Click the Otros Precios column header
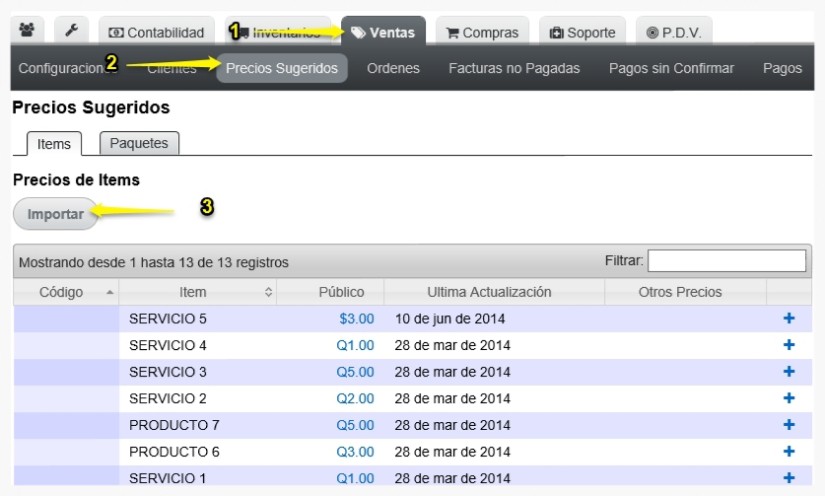825x496 pixels. click(685, 292)
